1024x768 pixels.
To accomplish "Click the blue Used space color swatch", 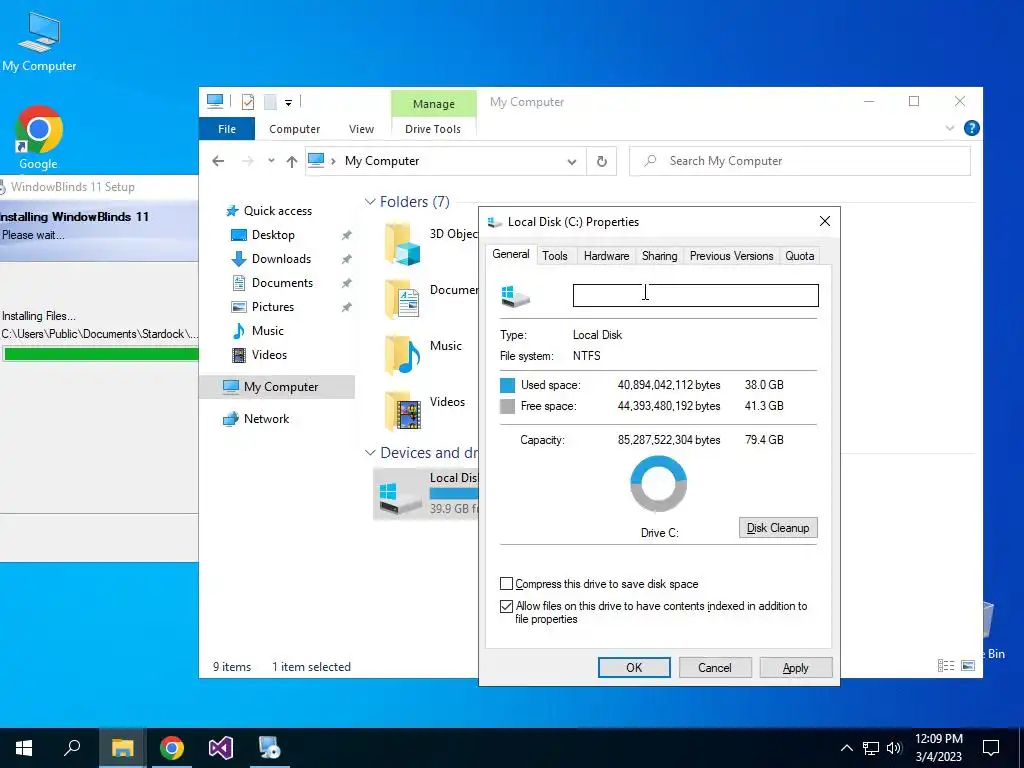I will (507, 385).
